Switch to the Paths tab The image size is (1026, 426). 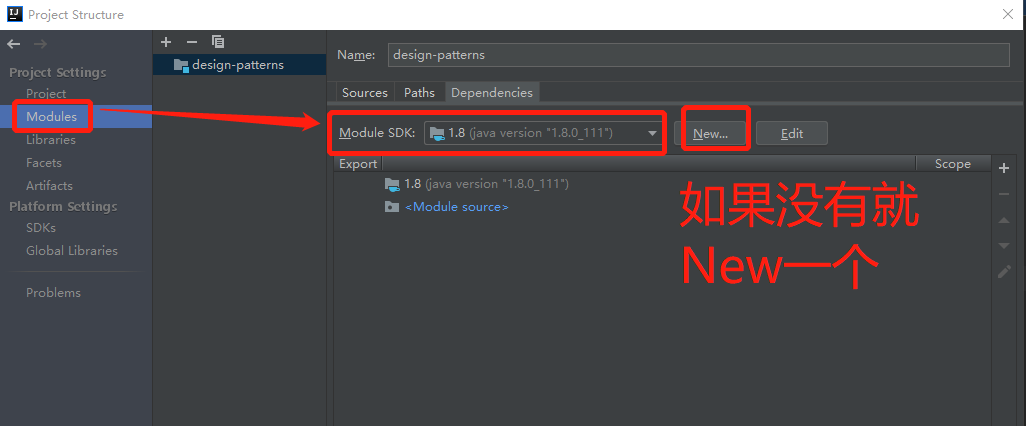419,93
